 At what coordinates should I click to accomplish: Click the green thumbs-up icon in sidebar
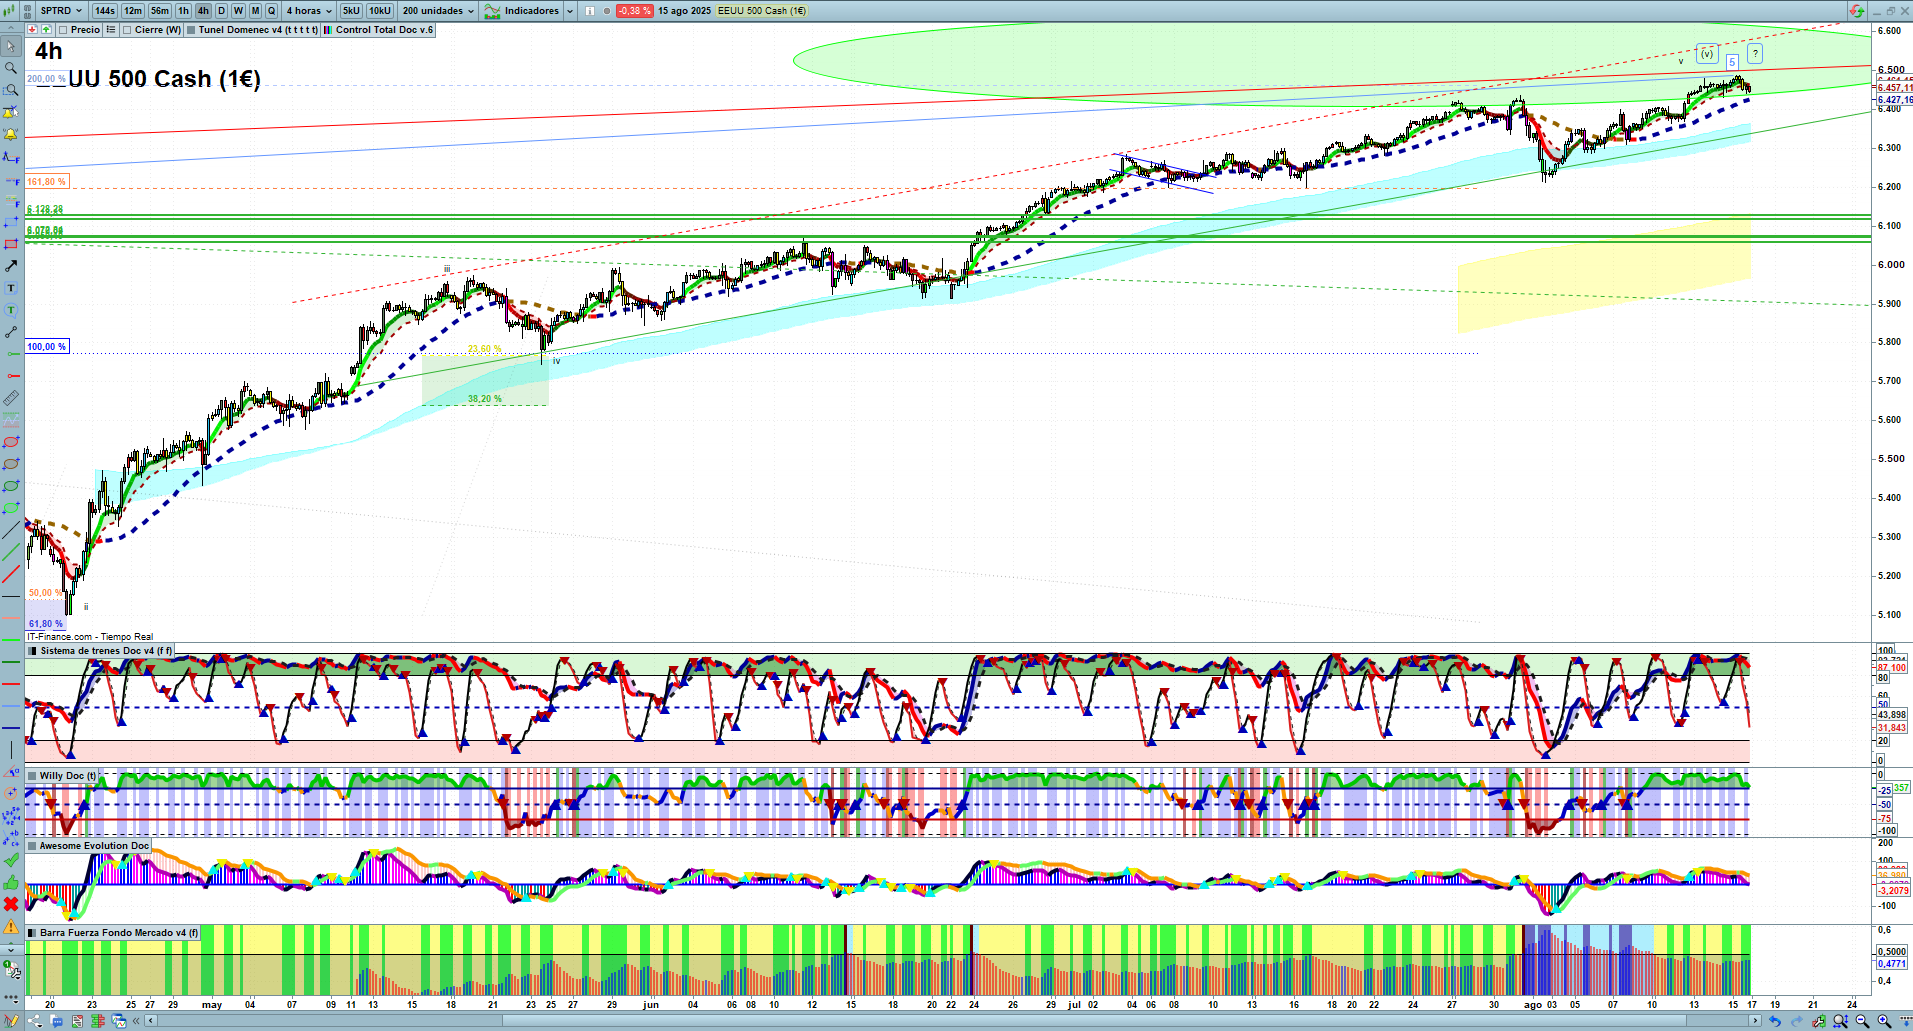pos(11,882)
